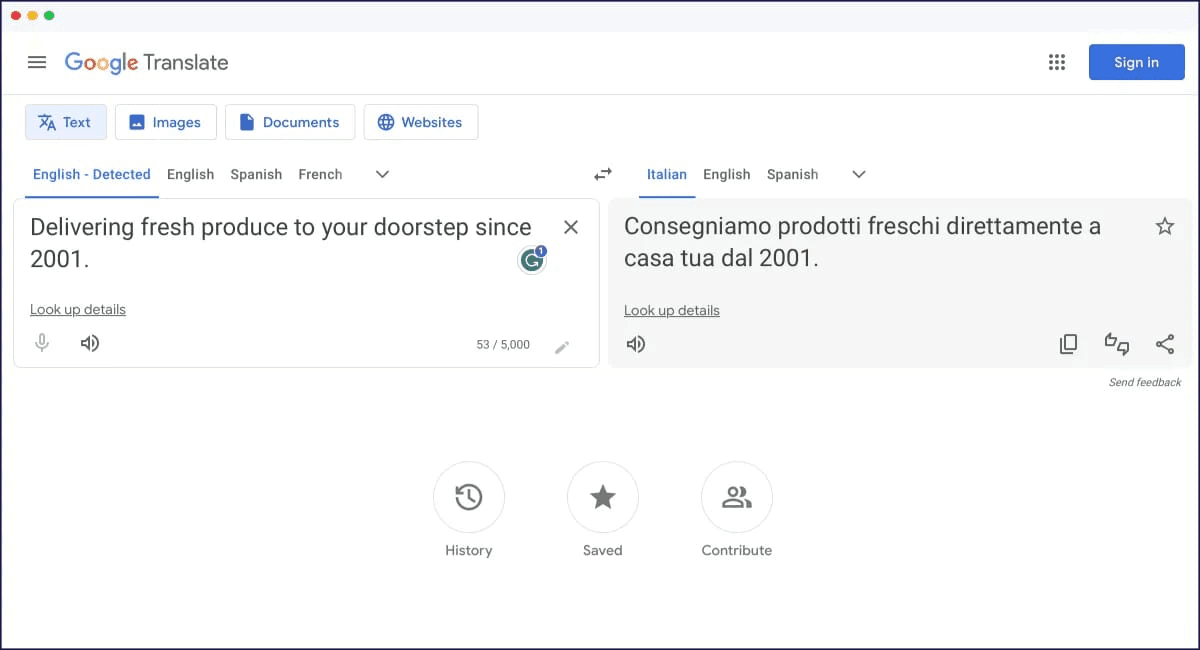Open translation History

(x=469, y=497)
